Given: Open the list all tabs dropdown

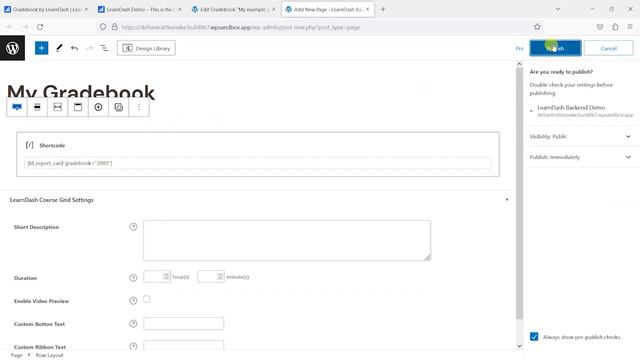Looking at the screenshot, I should [x=558, y=9].
